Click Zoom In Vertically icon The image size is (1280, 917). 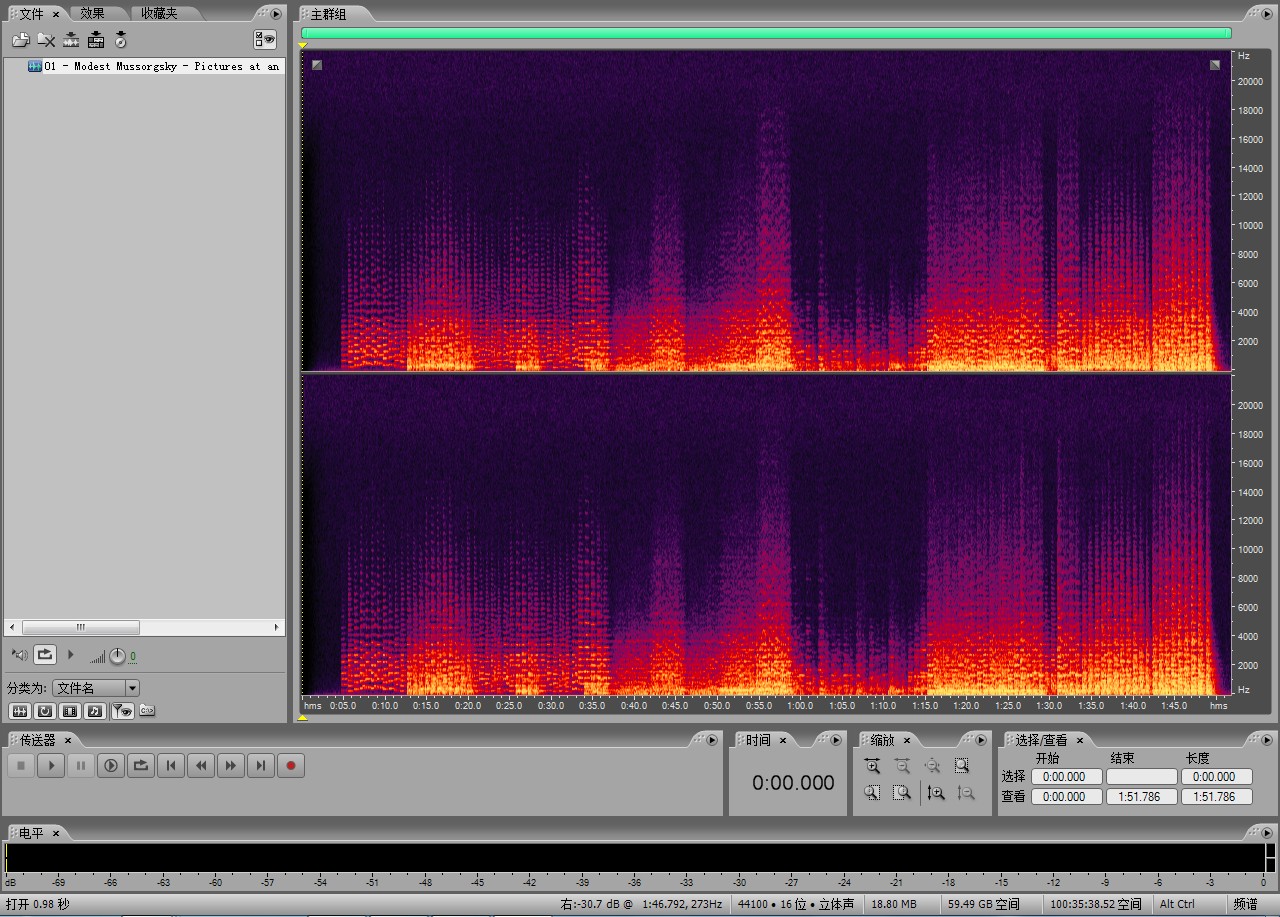[x=936, y=793]
